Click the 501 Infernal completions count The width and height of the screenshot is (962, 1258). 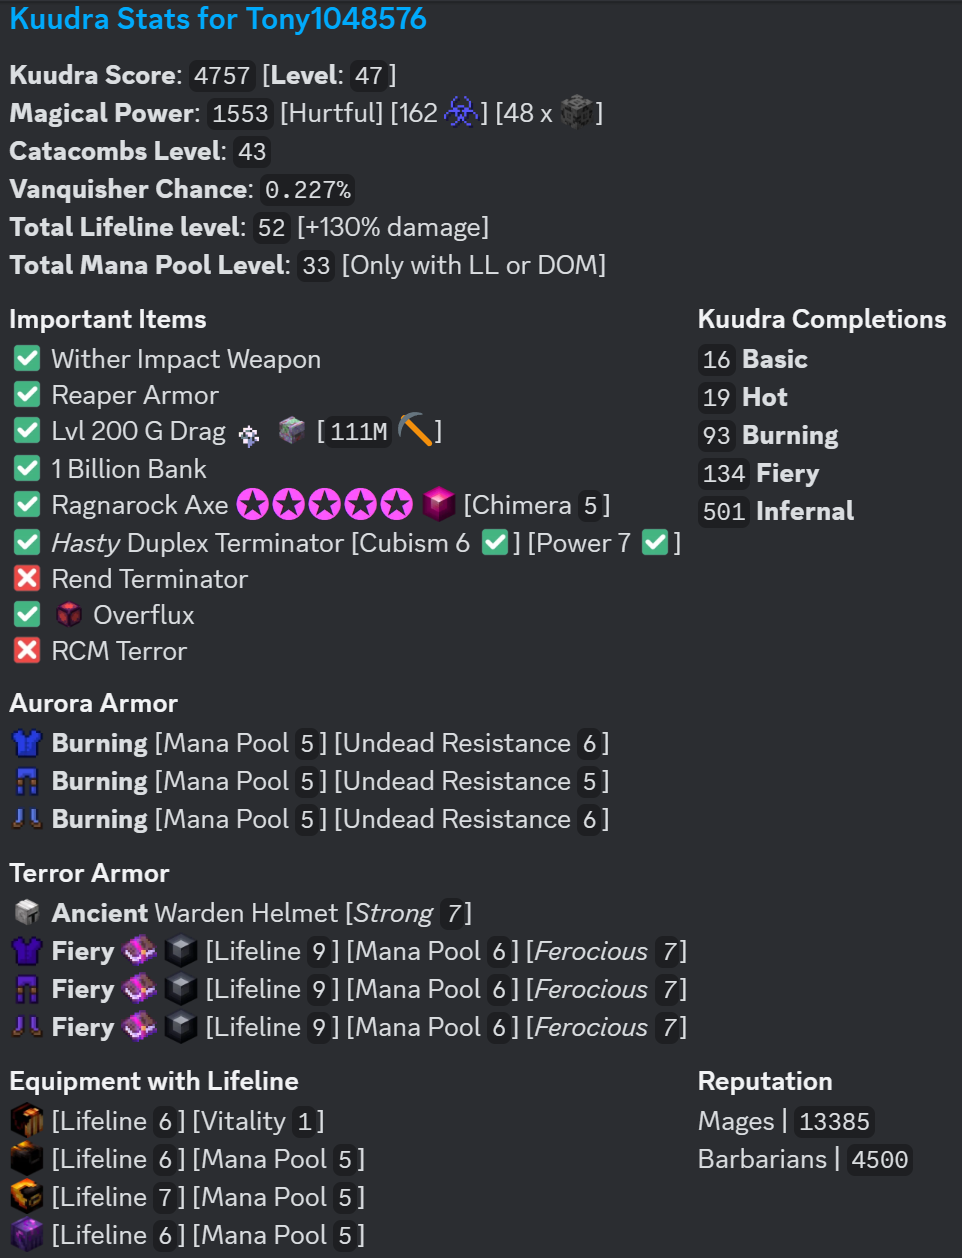tap(724, 511)
